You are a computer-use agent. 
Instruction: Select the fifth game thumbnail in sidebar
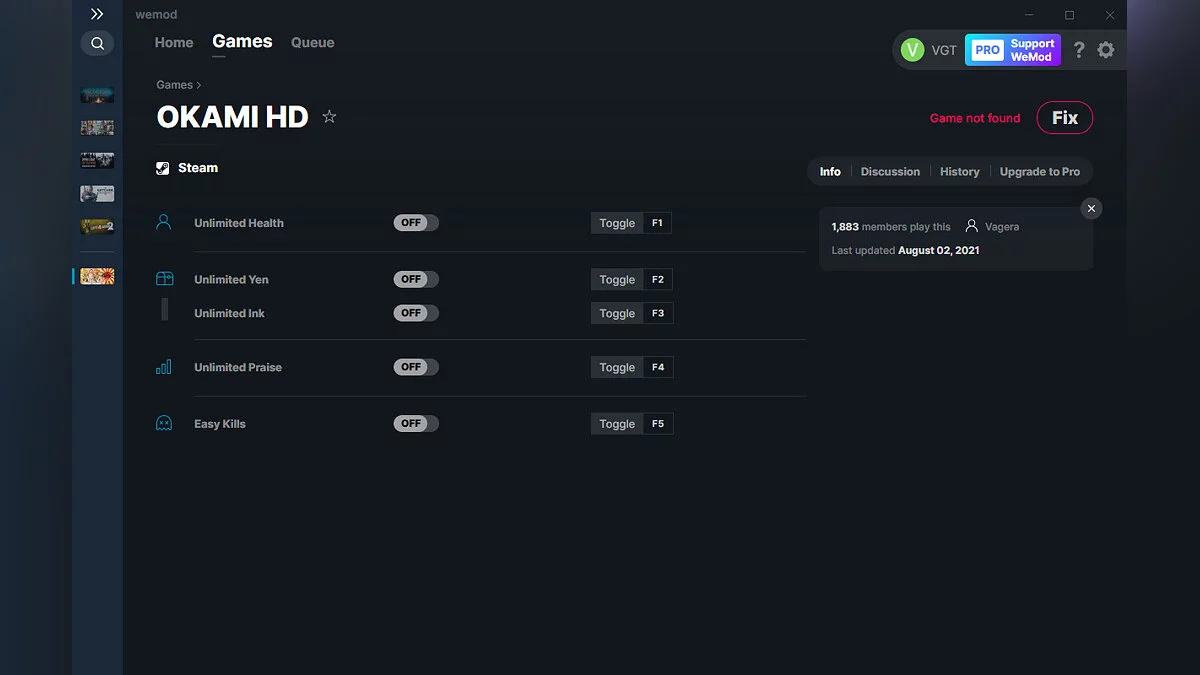(97, 227)
